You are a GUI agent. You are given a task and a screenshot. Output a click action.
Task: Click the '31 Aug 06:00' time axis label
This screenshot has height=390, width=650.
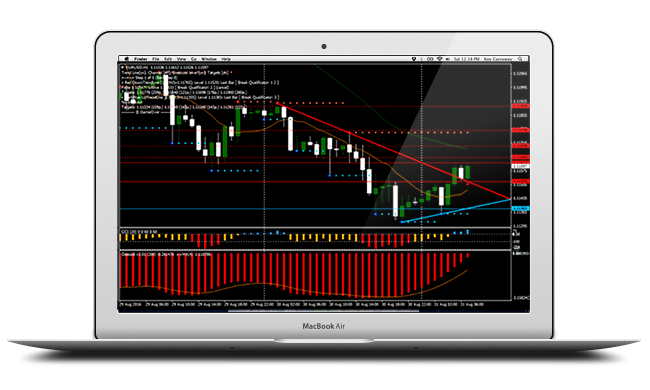tap(472, 304)
